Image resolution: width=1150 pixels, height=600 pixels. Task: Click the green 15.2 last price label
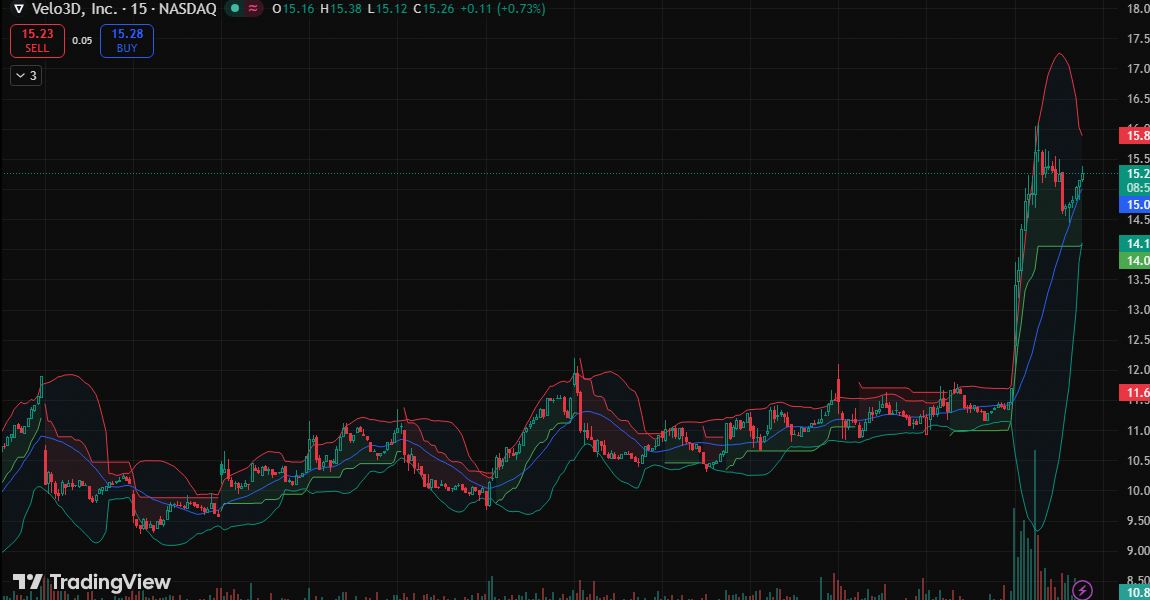1135,174
